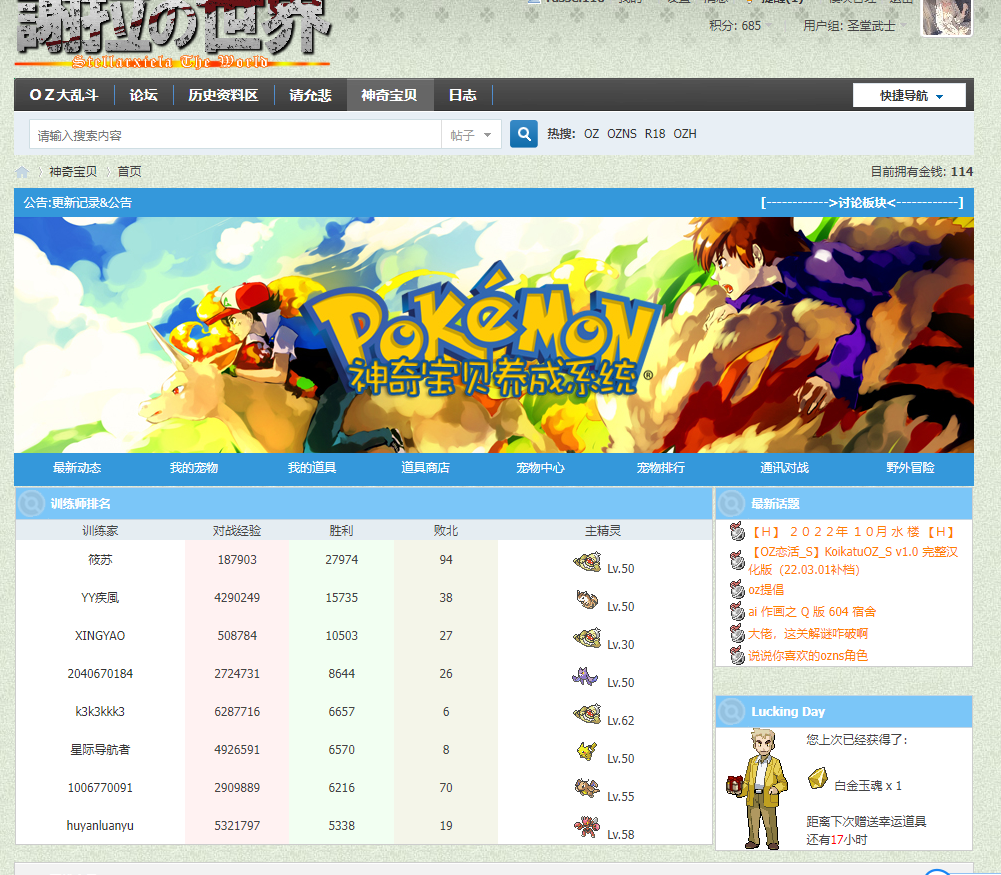This screenshot has height=875, width=1001.
Task: Click hot search term R18
Action: pyautogui.click(x=655, y=134)
